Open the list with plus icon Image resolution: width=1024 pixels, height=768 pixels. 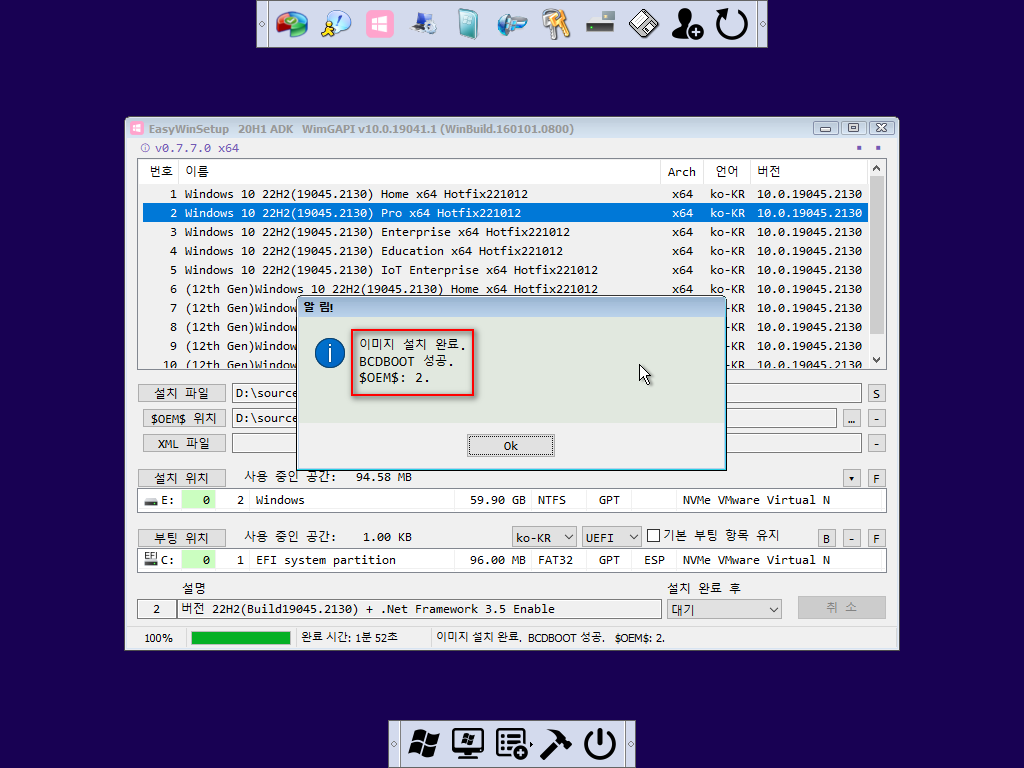click(x=512, y=744)
